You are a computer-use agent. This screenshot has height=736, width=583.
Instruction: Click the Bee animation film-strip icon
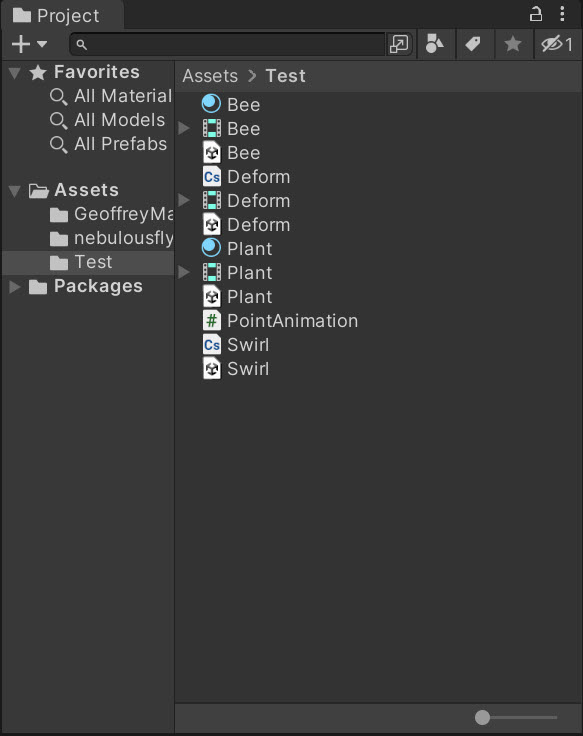211,128
